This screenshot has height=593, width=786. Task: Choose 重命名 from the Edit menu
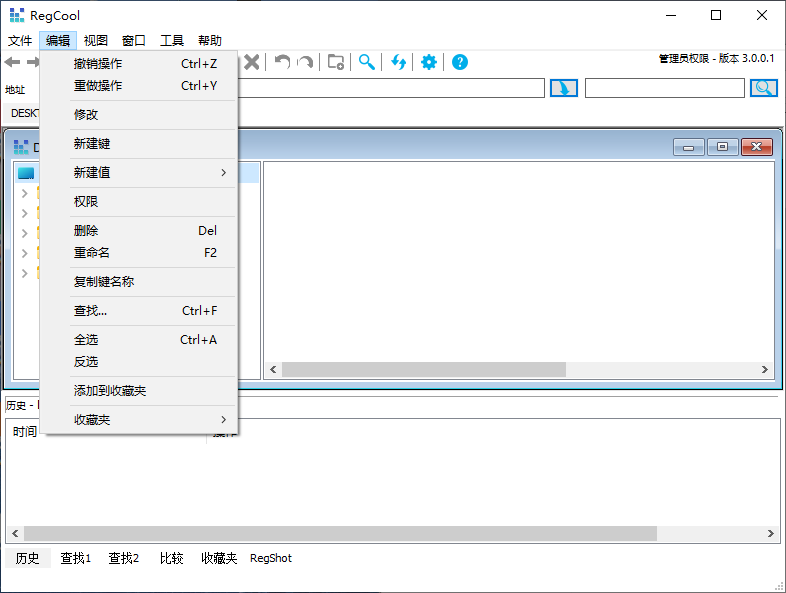click(x=138, y=253)
